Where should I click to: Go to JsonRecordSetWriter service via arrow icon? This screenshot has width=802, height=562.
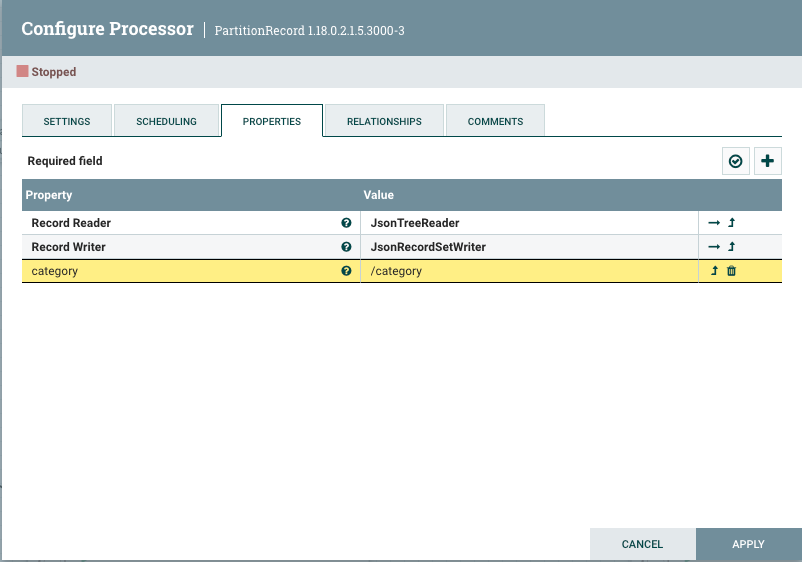pos(714,247)
